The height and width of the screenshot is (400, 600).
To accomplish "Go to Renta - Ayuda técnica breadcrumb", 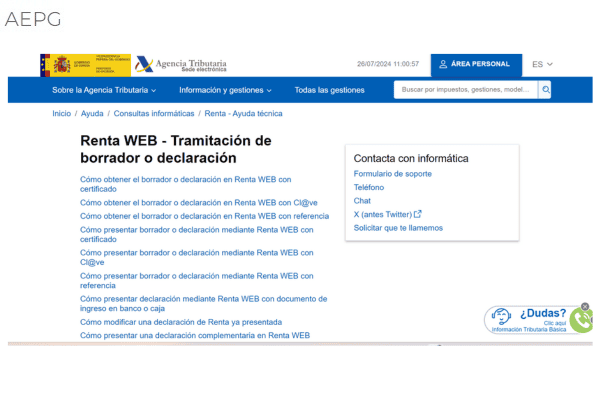I will click(243, 114).
